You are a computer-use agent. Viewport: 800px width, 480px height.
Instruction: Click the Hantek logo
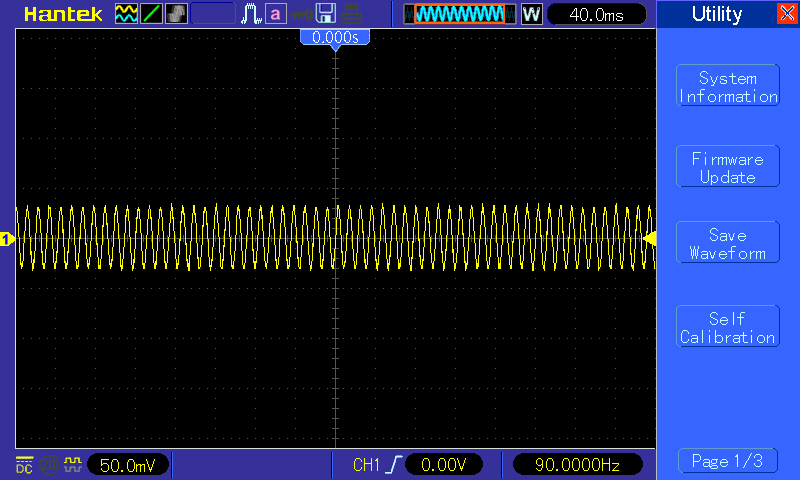point(63,14)
